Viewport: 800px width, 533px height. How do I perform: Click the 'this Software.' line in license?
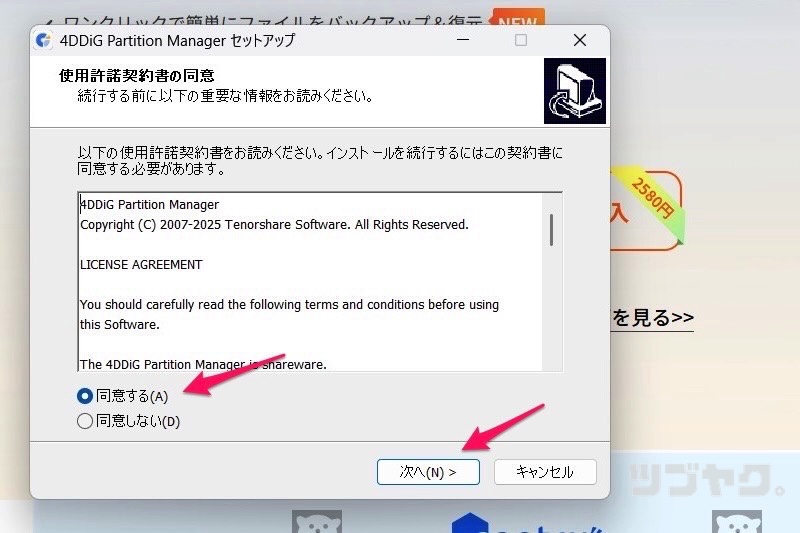point(120,324)
